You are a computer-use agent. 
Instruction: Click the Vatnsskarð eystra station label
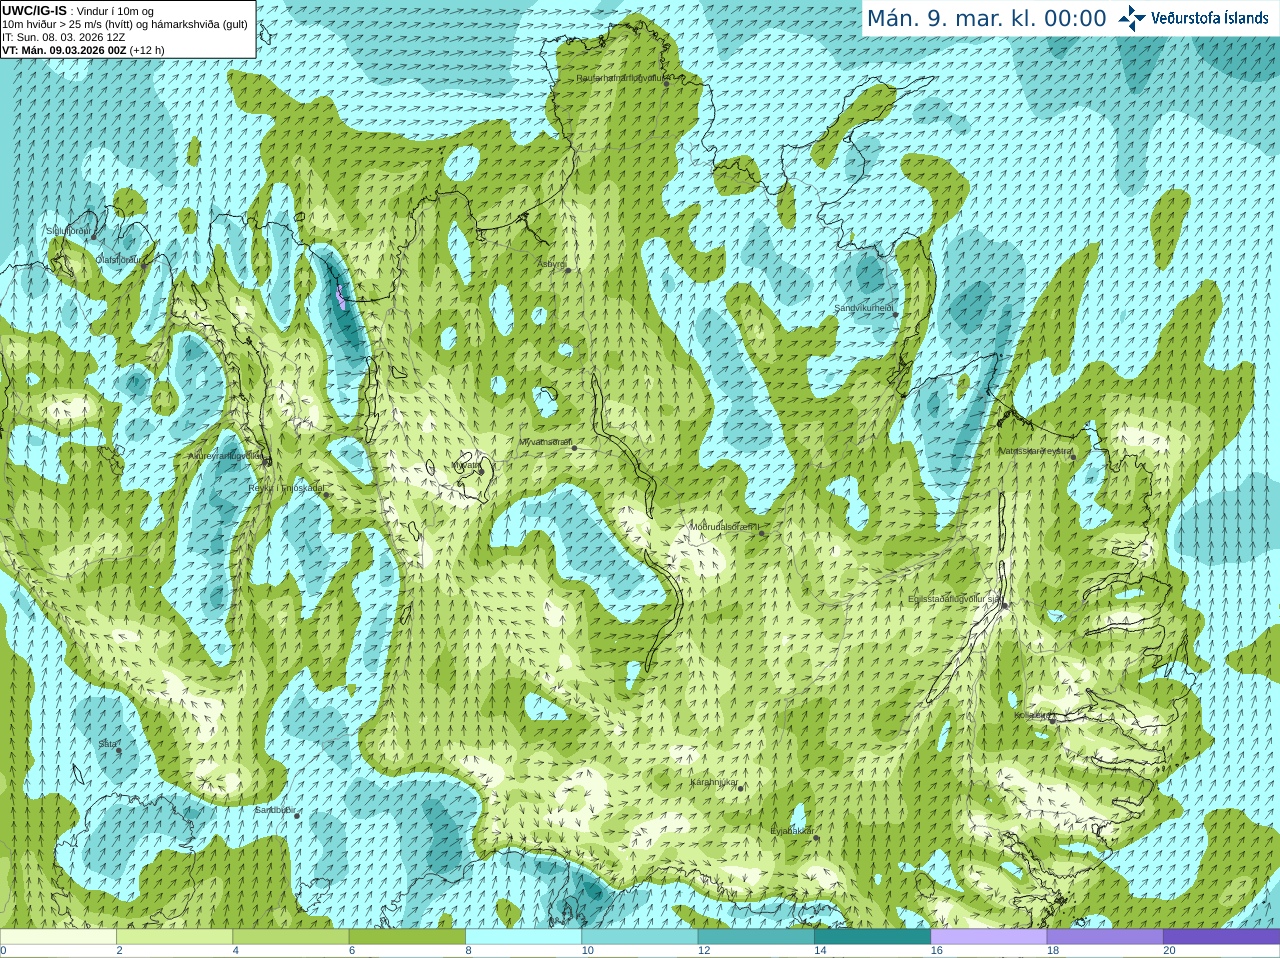pyautogui.click(x=1036, y=451)
